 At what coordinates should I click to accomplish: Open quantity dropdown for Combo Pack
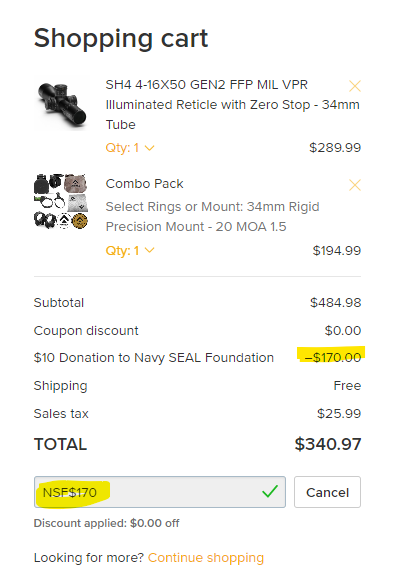[x=130, y=251]
